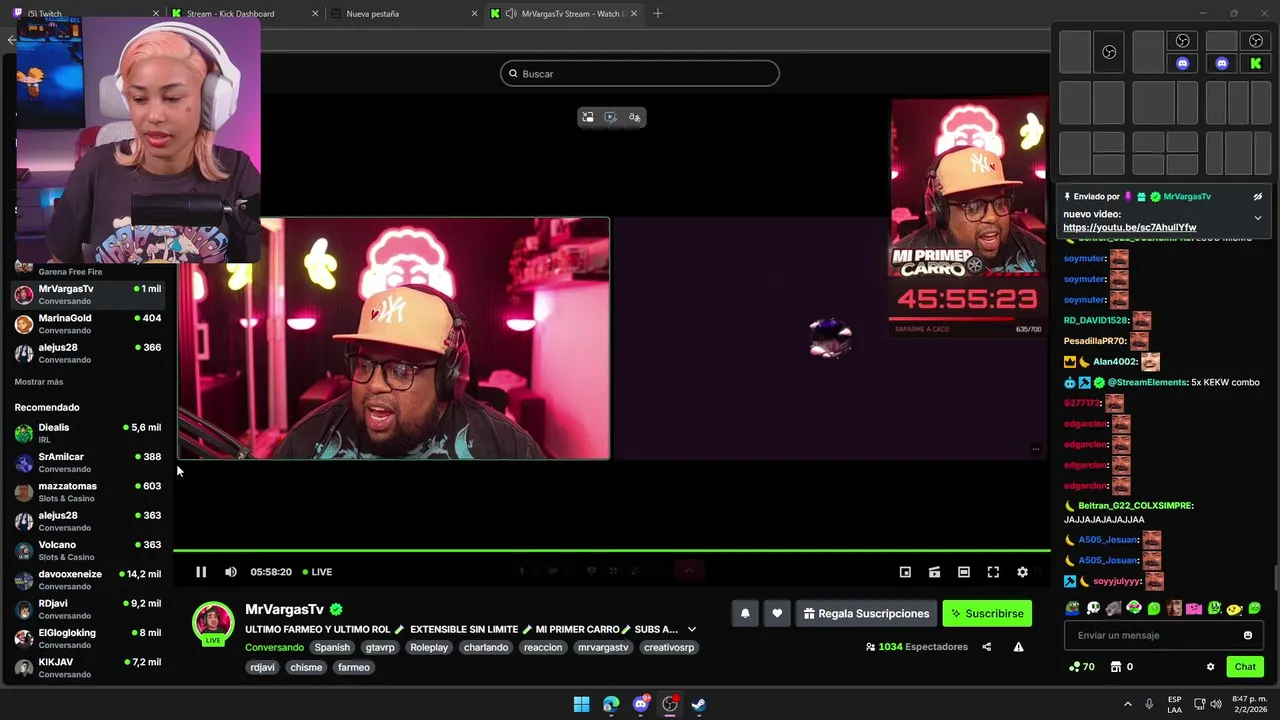
Task: Click first overlay icon above video
Action: pyautogui.click(x=588, y=118)
